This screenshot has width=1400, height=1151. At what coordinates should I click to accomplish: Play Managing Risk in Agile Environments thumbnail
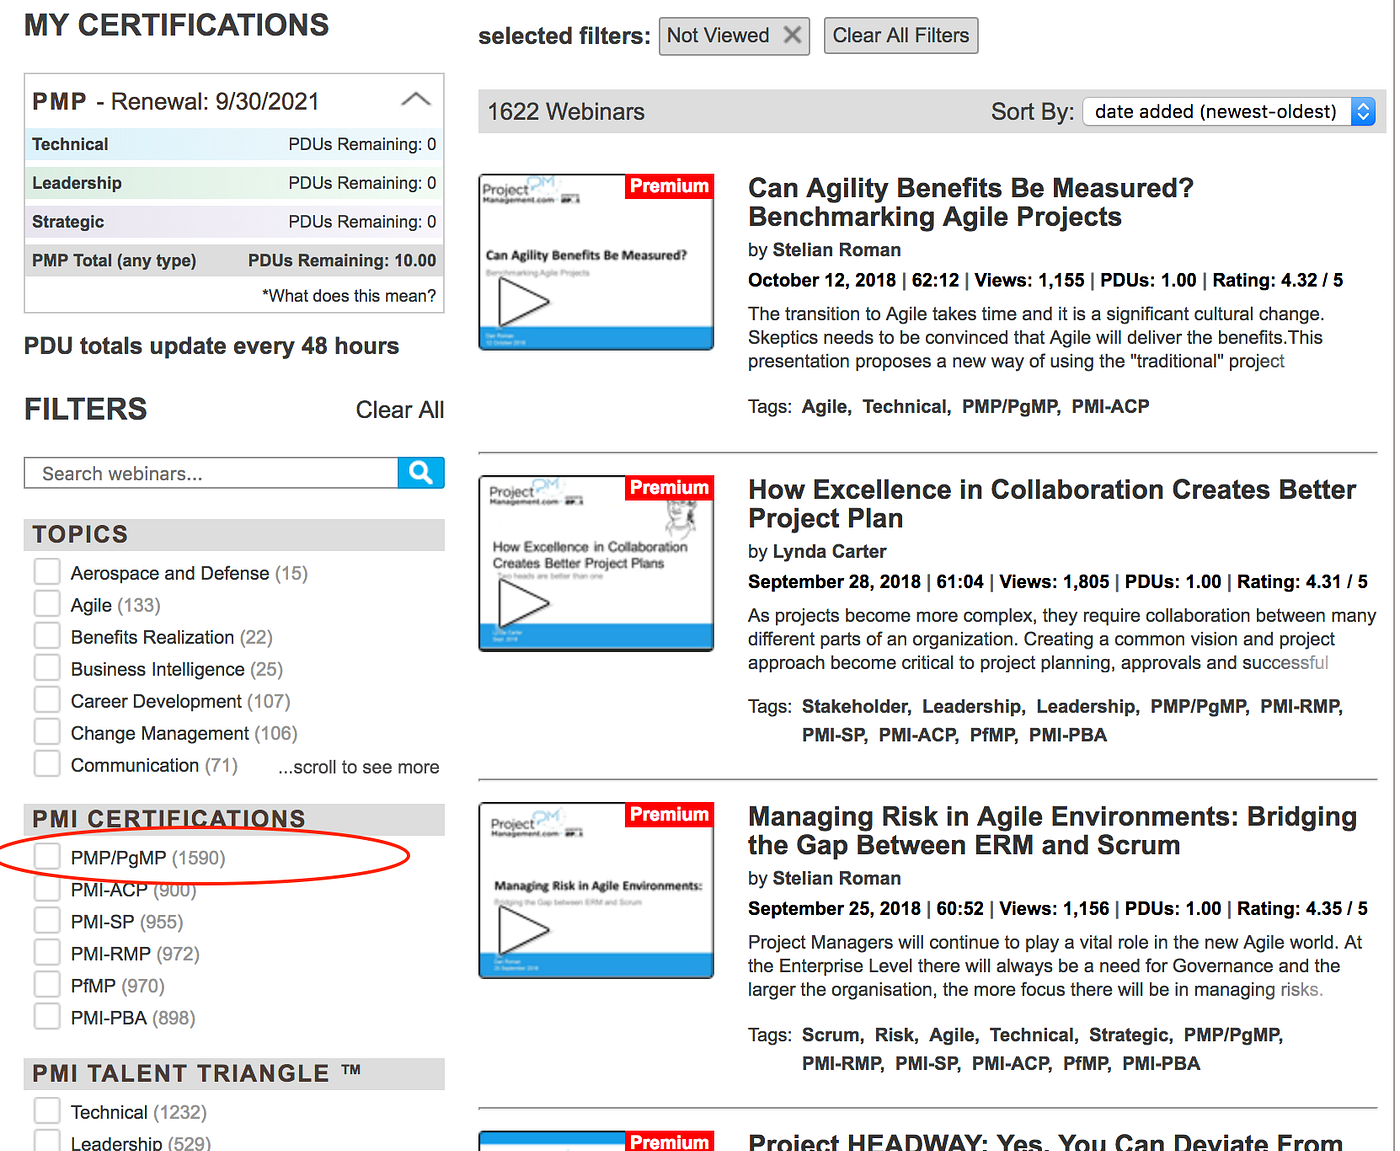tap(596, 890)
